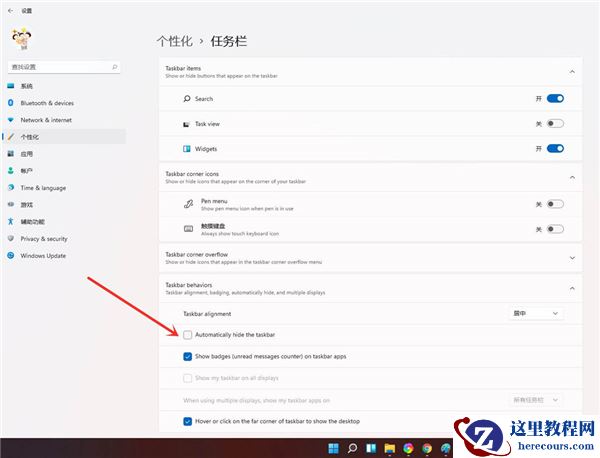The image size is (600, 458).
Task: Check Show my taskbar on all displays
Action: click(188, 378)
